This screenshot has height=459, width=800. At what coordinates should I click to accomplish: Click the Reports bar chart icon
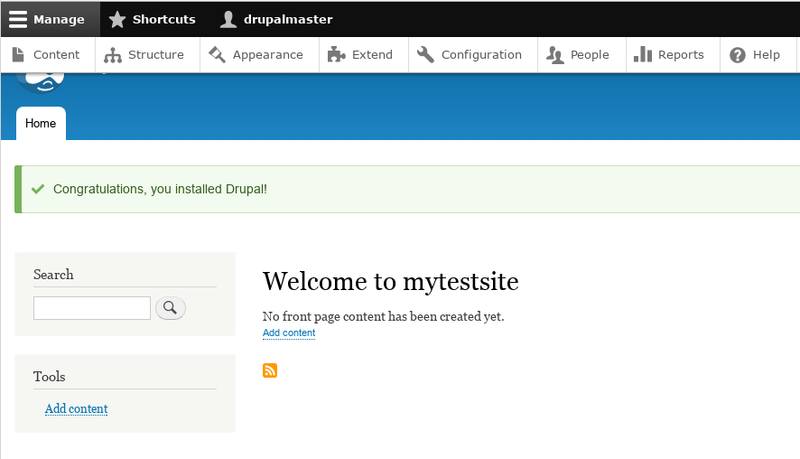[x=643, y=55]
